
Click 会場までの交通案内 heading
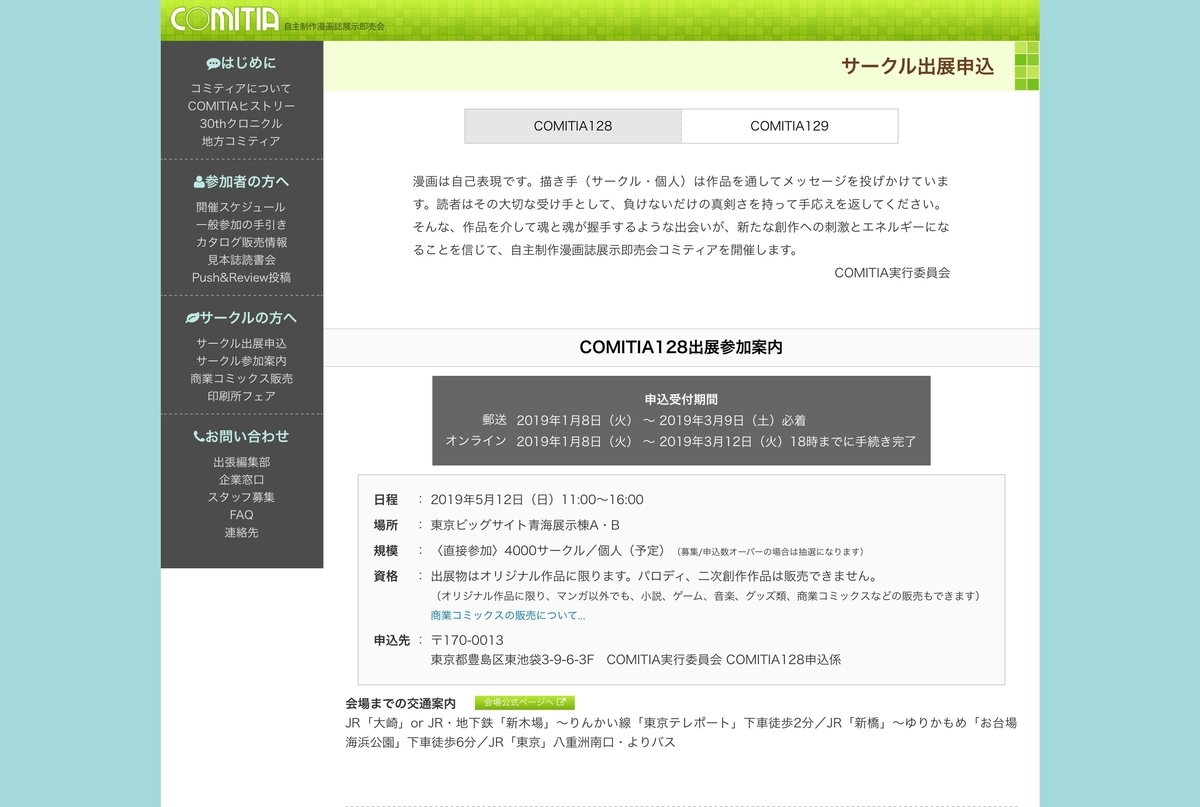point(401,704)
